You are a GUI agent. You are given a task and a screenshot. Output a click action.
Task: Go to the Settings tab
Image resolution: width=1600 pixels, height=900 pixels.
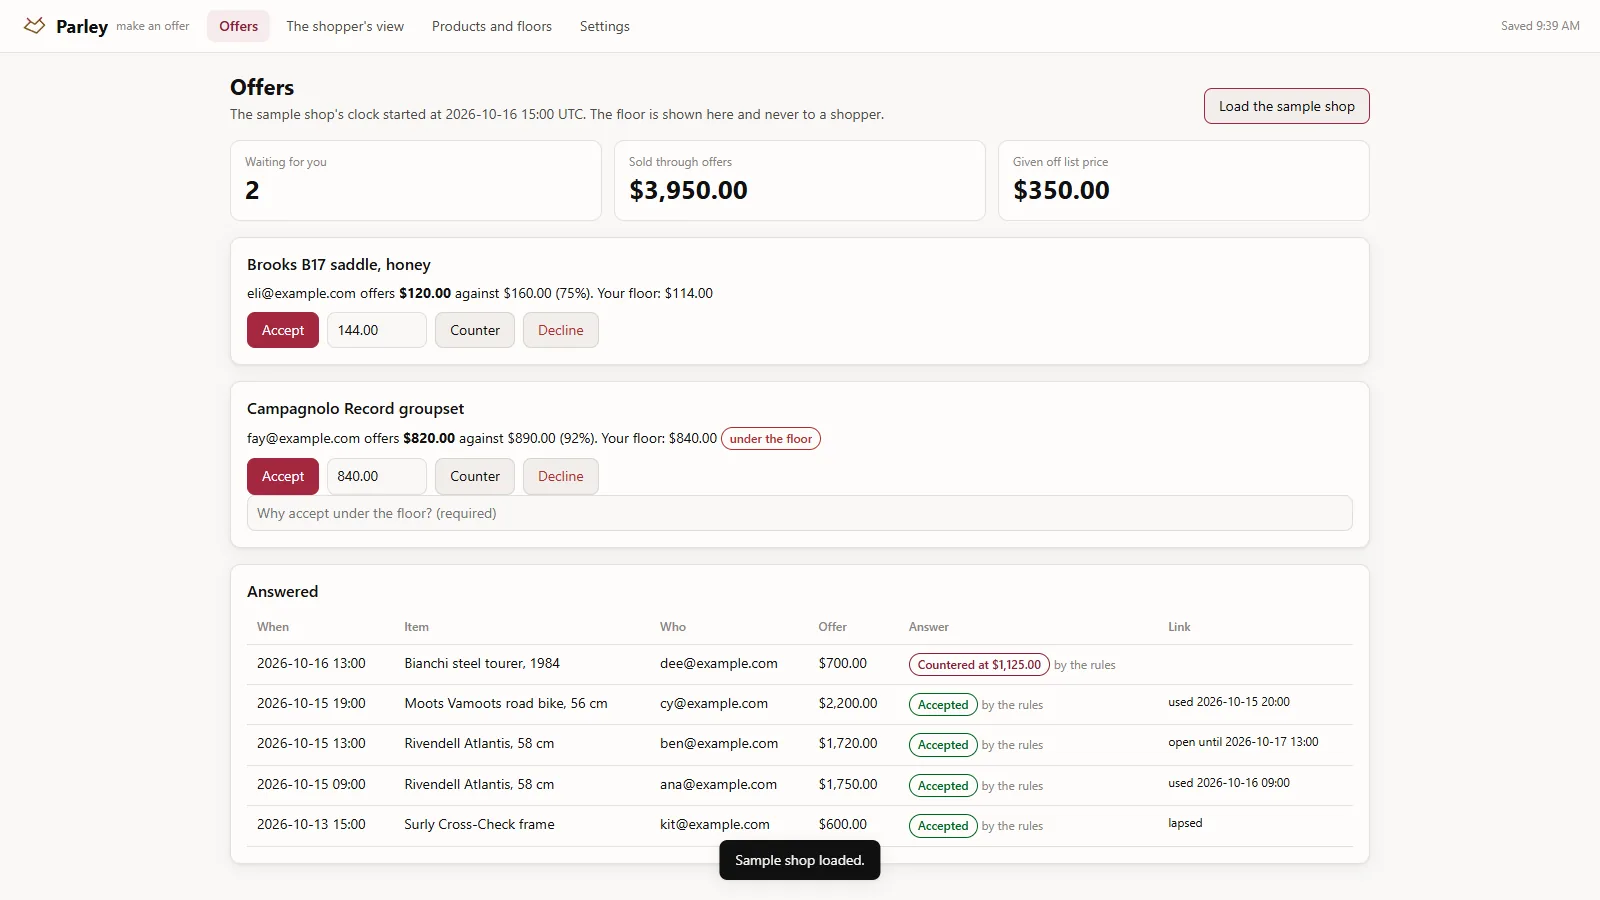(x=605, y=26)
